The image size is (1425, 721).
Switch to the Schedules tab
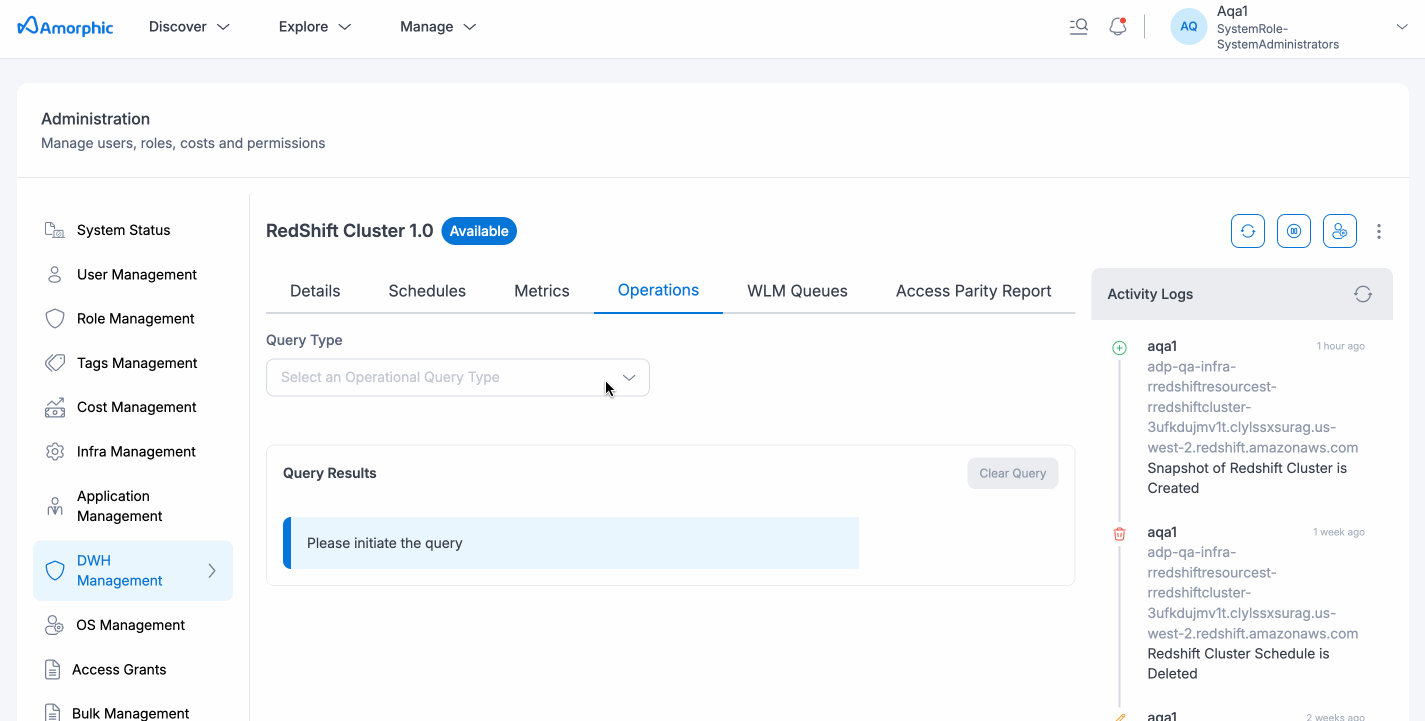[427, 291]
